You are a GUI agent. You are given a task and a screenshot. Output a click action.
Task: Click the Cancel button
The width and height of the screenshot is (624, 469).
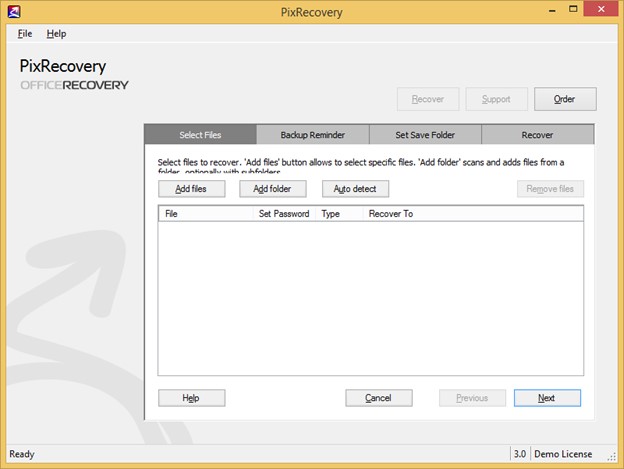(379, 398)
